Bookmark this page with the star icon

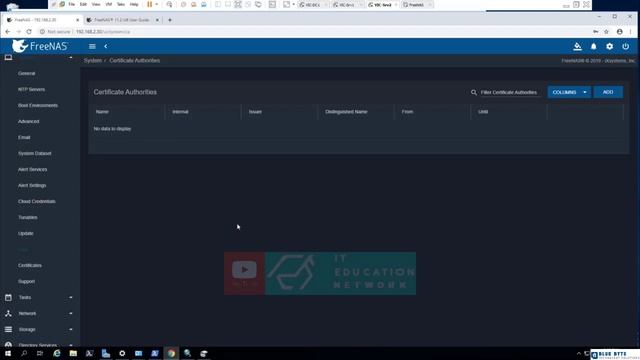tap(607, 31)
